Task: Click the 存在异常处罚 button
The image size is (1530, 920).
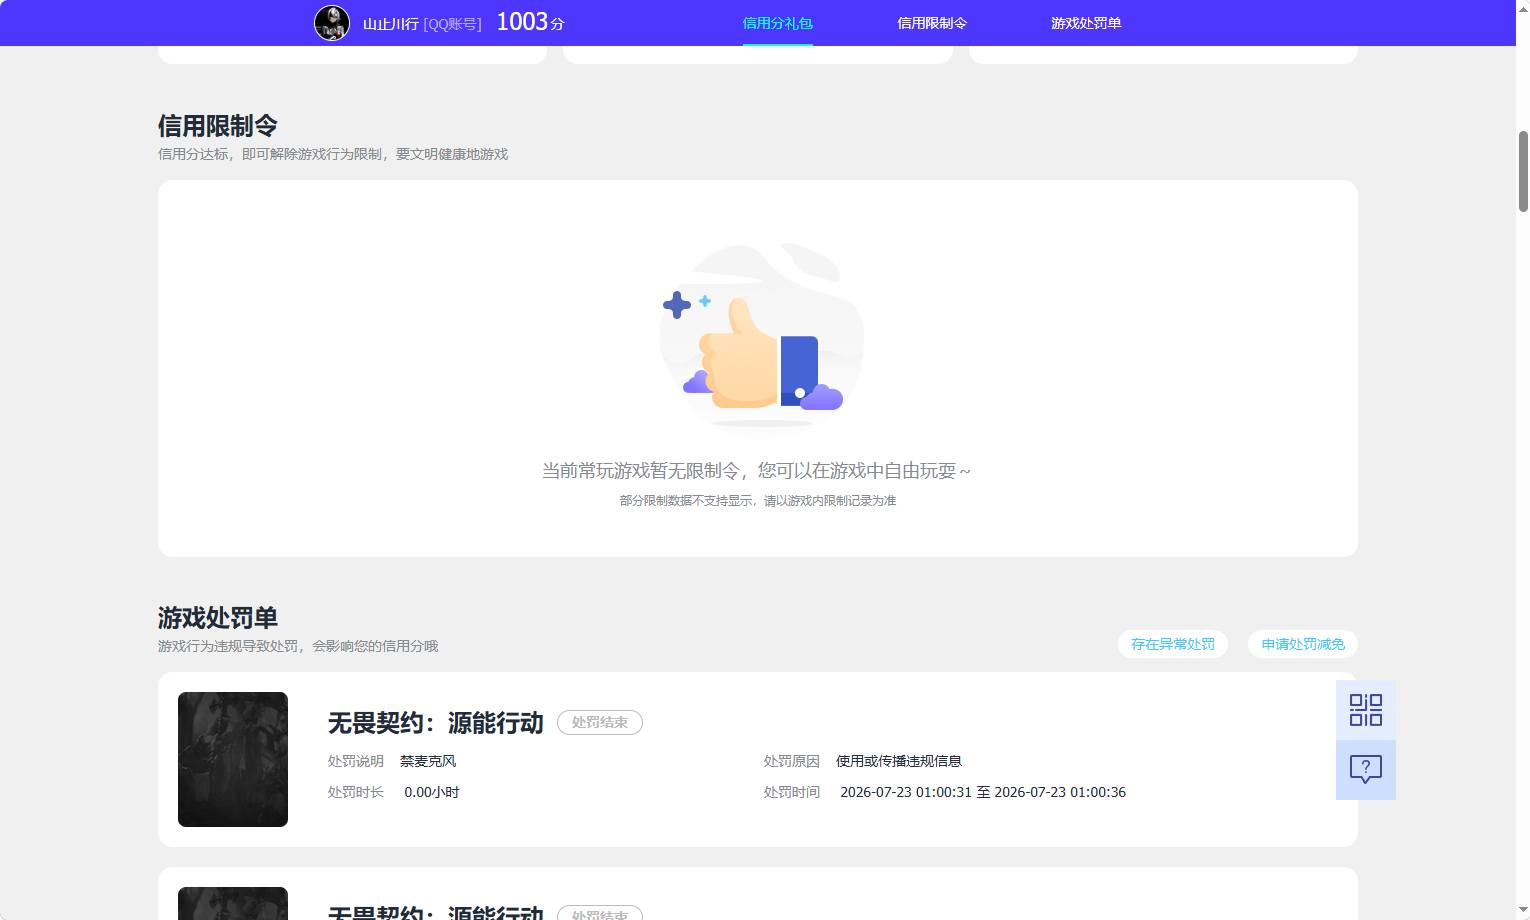Action: (x=1173, y=644)
